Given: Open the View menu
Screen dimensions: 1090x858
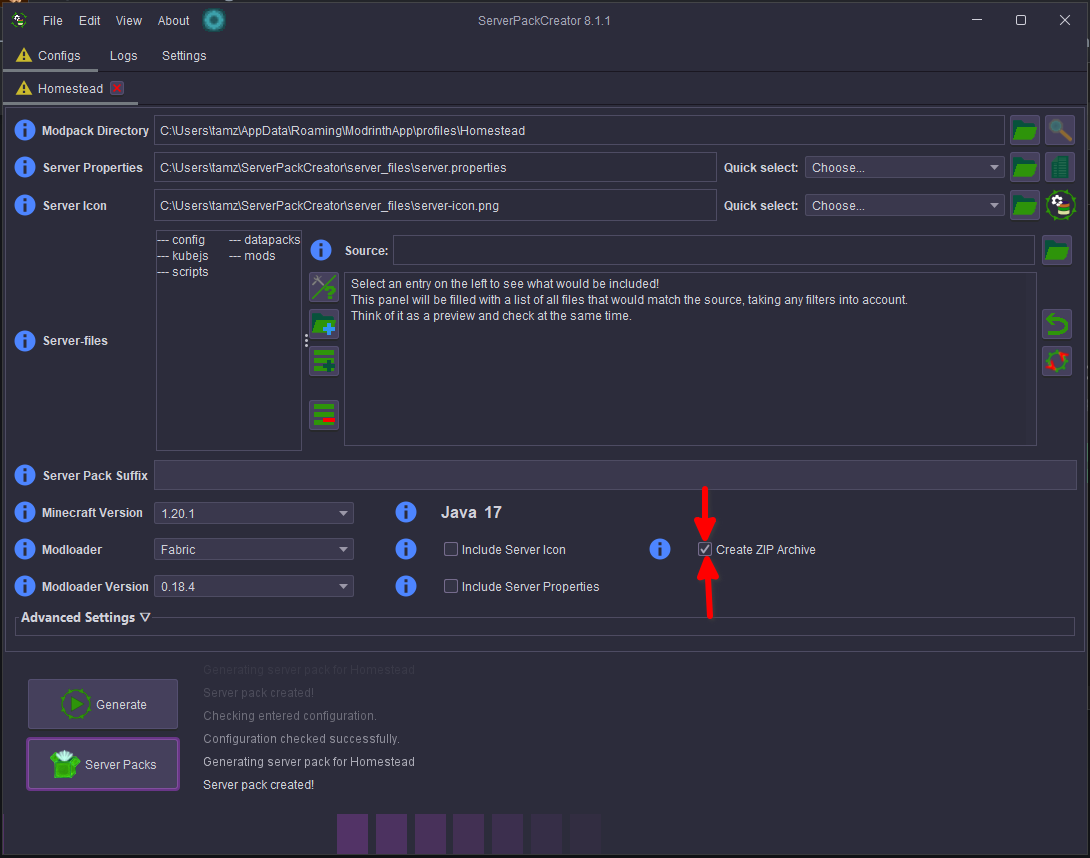Looking at the screenshot, I should (x=129, y=21).
